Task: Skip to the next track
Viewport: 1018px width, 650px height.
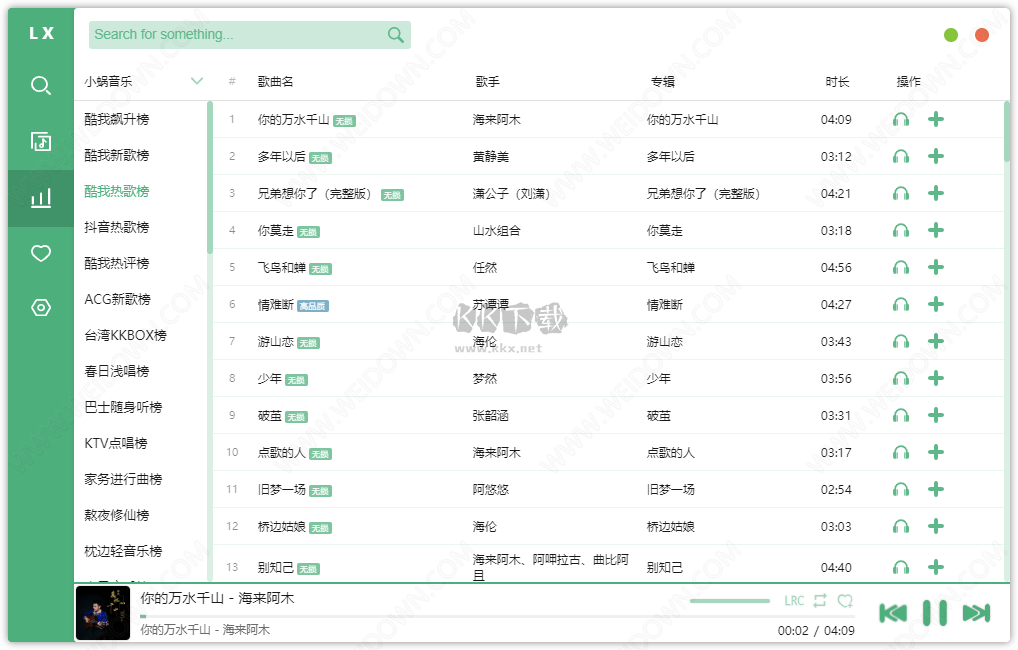Action: click(977, 611)
